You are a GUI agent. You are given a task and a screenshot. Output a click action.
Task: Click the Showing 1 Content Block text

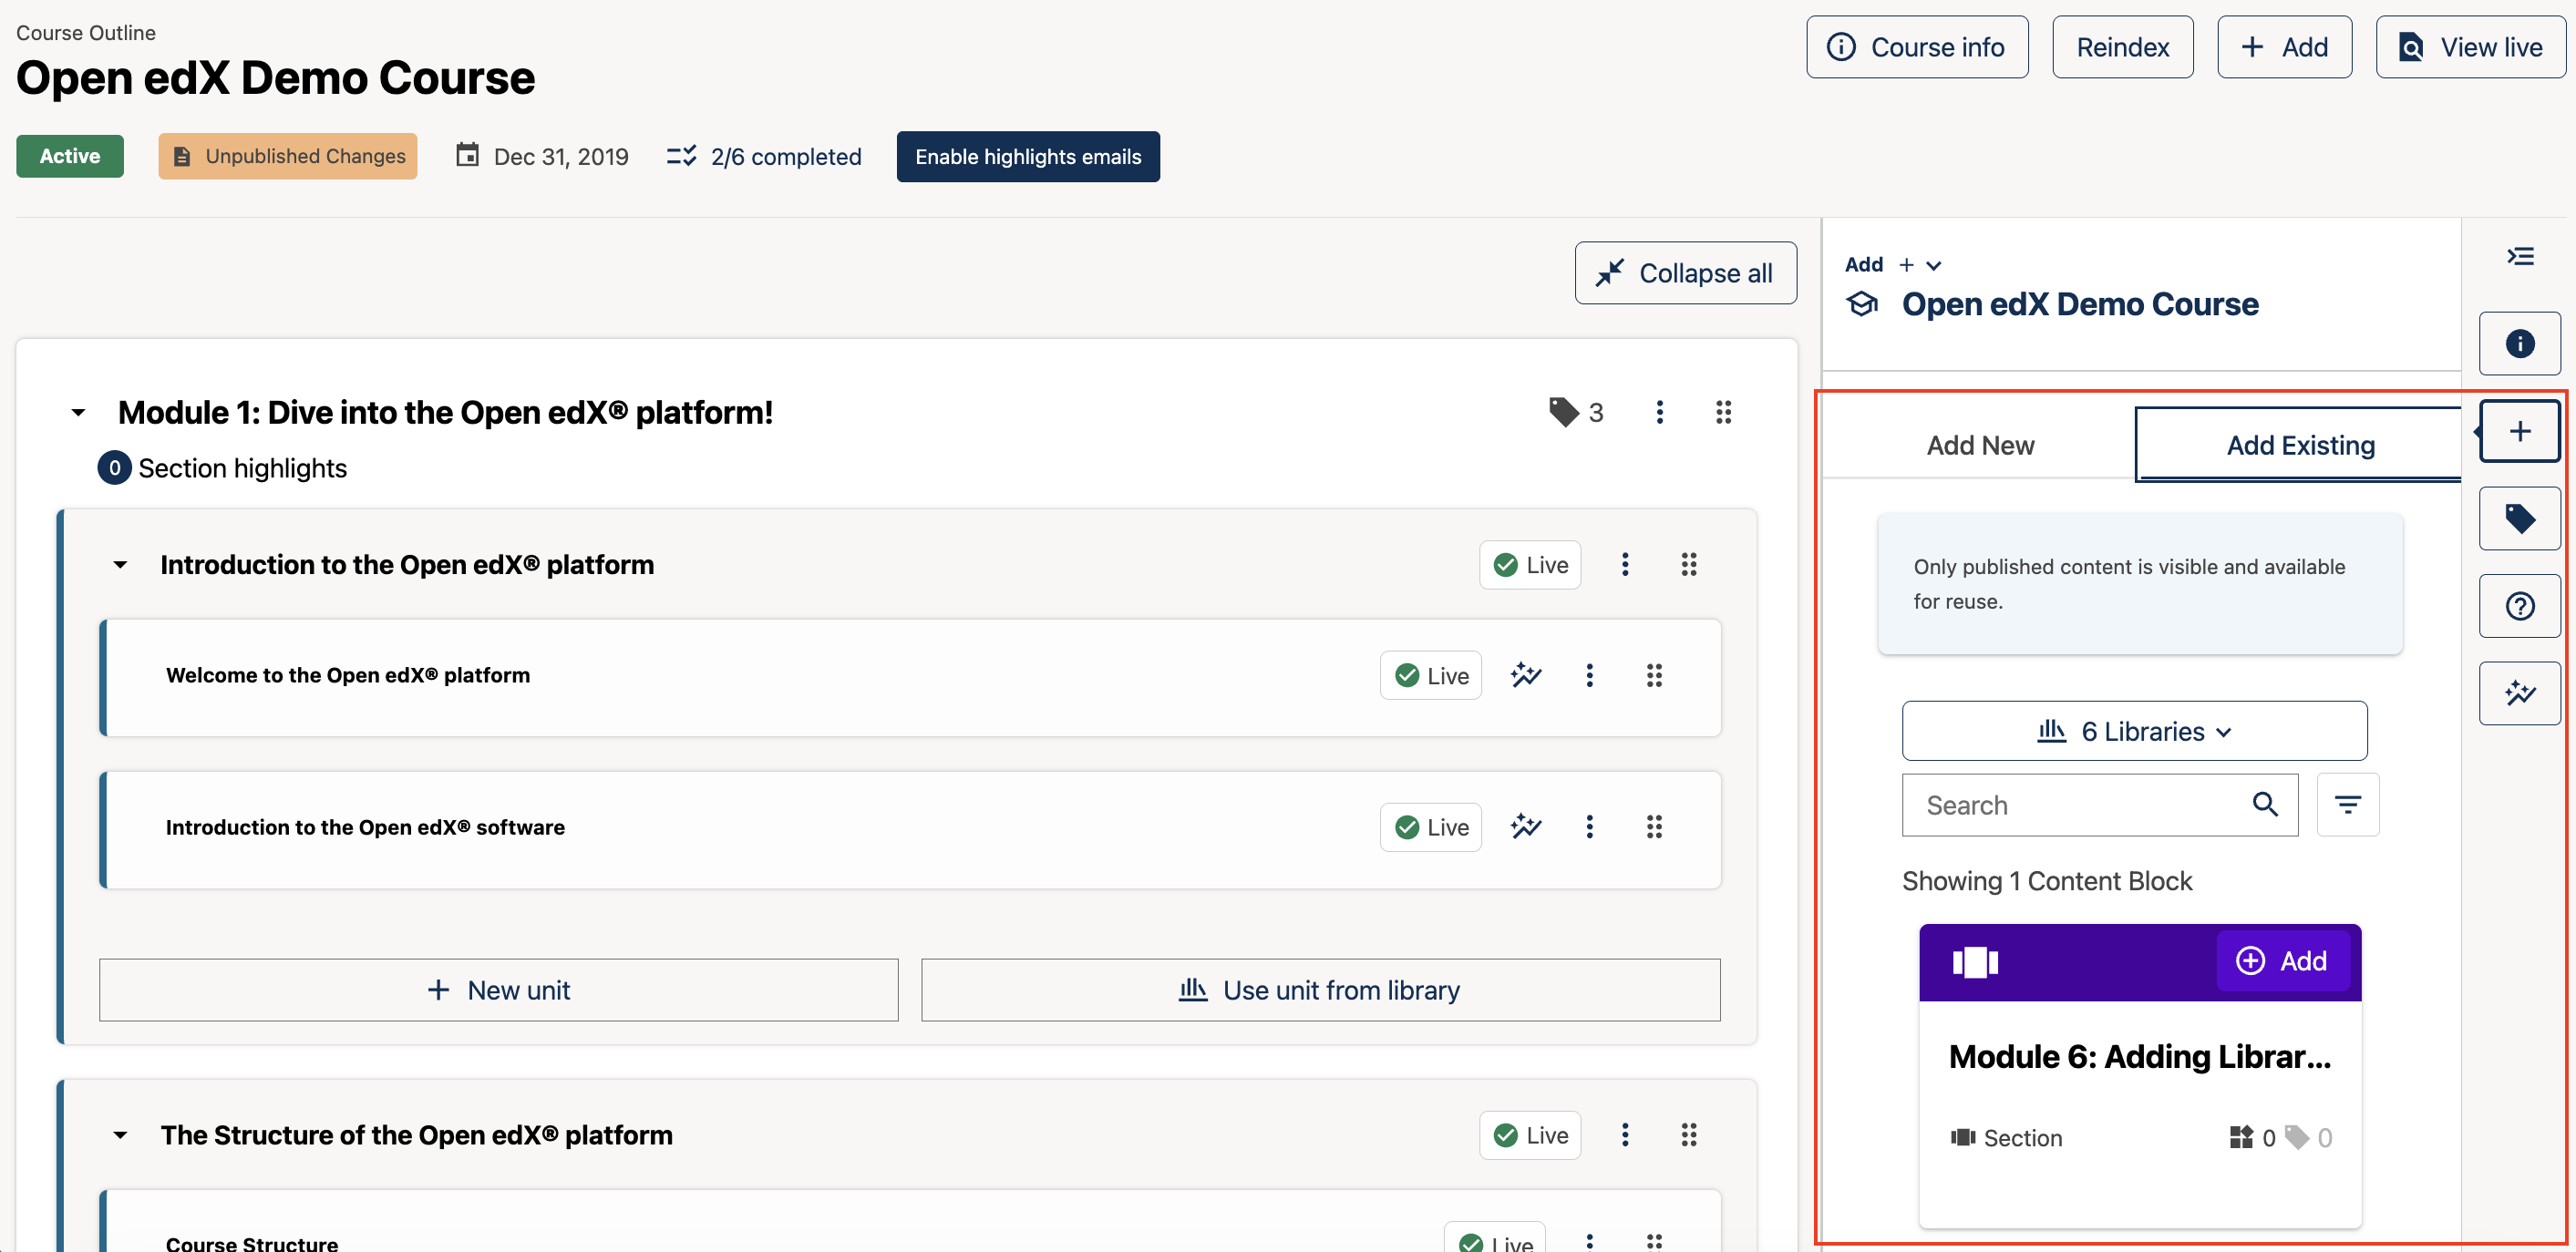click(x=2047, y=881)
